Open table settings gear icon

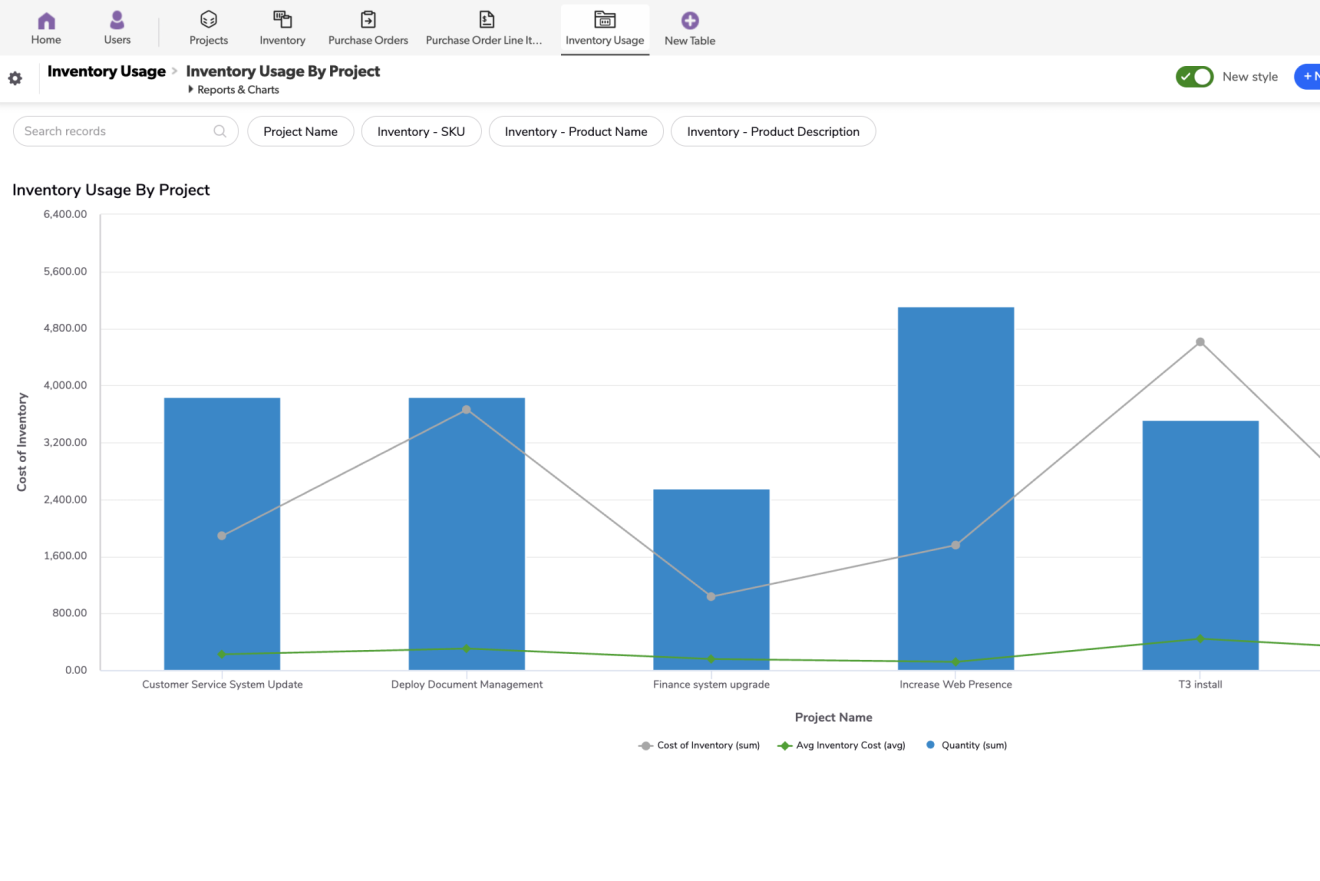pyautogui.click(x=15, y=78)
